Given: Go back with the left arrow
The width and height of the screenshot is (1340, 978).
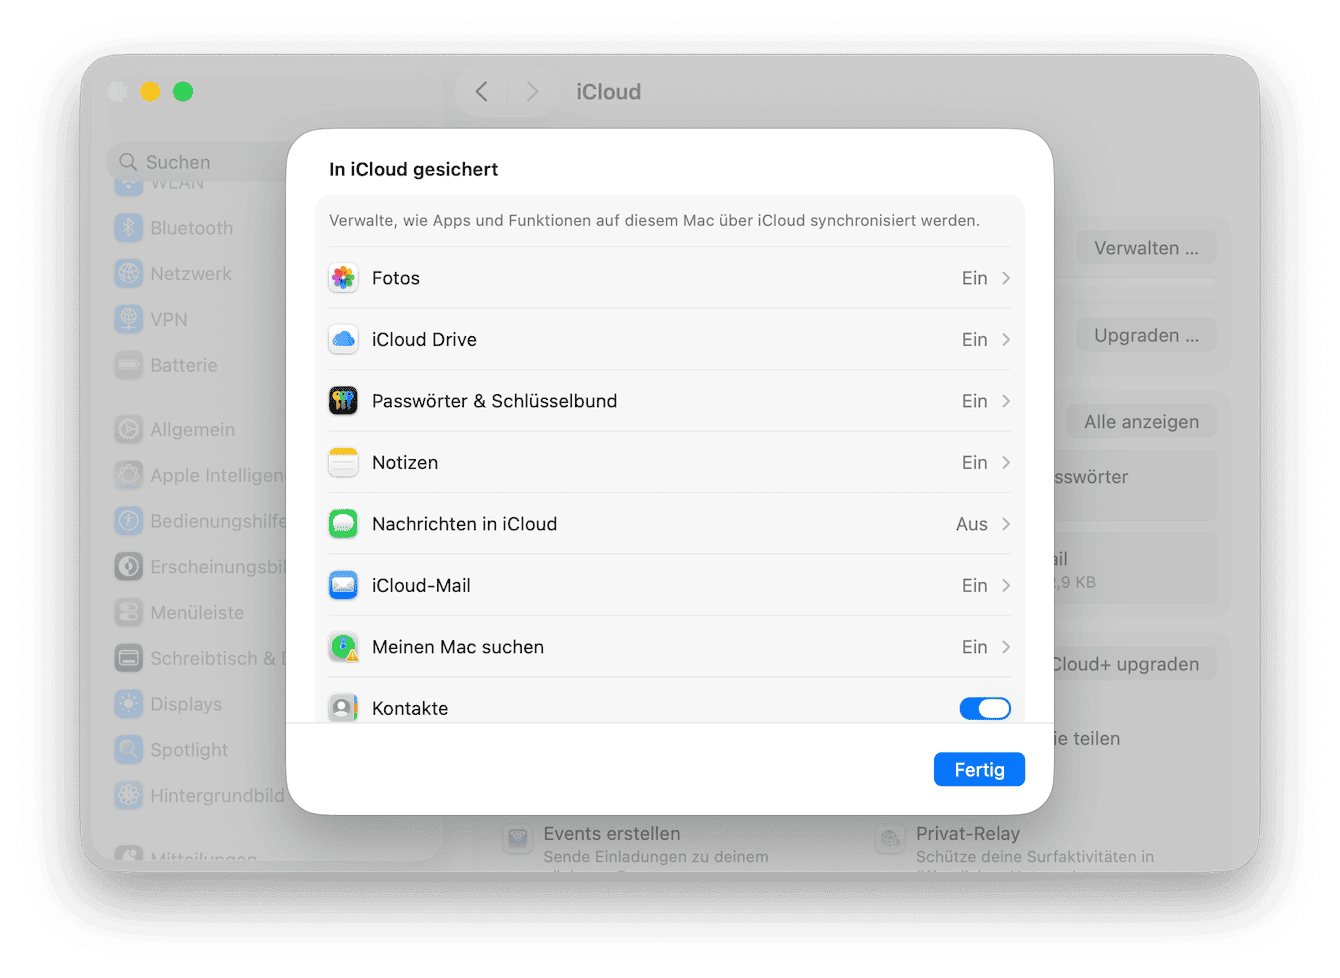Looking at the screenshot, I should click(x=481, y=92).
